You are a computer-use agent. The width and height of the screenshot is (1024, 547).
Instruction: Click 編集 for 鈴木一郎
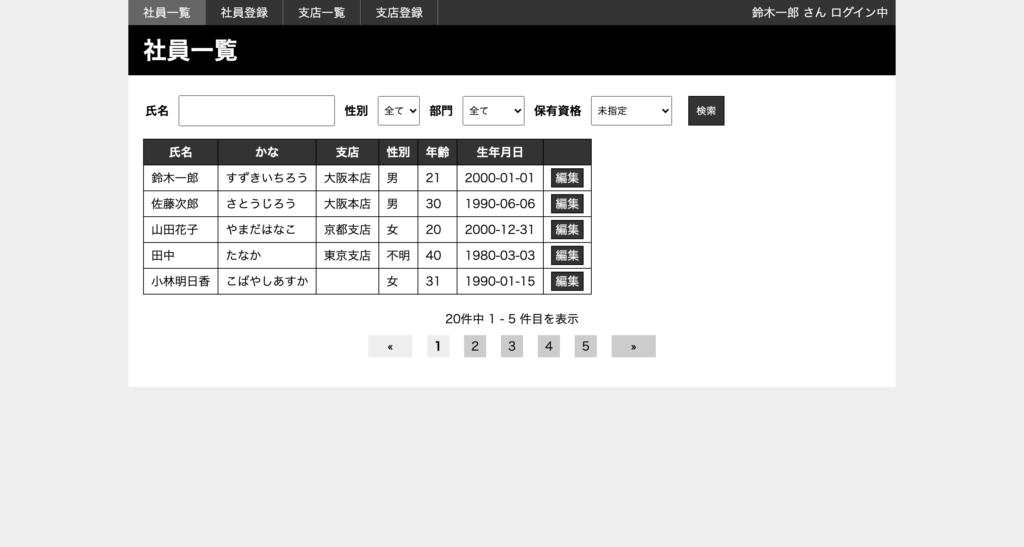(x=567, y=178)
